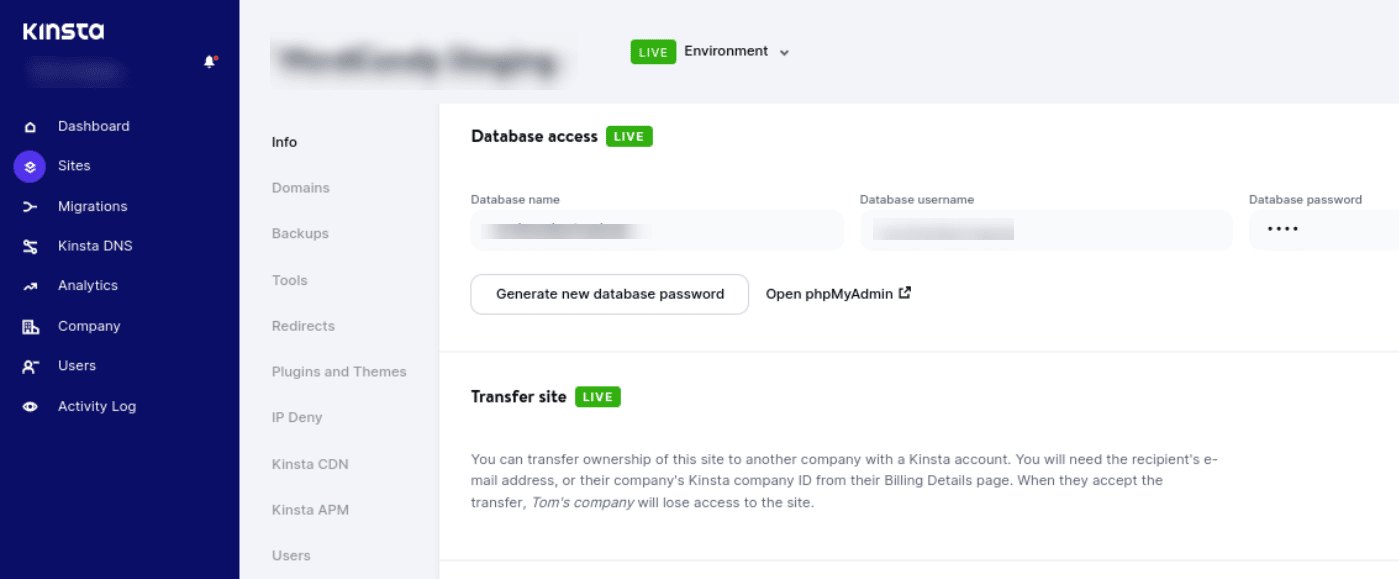Switch to Plugins and Themes
Image resolution: width=1399 pixels, height=579 pixels.
pos(339,371)
